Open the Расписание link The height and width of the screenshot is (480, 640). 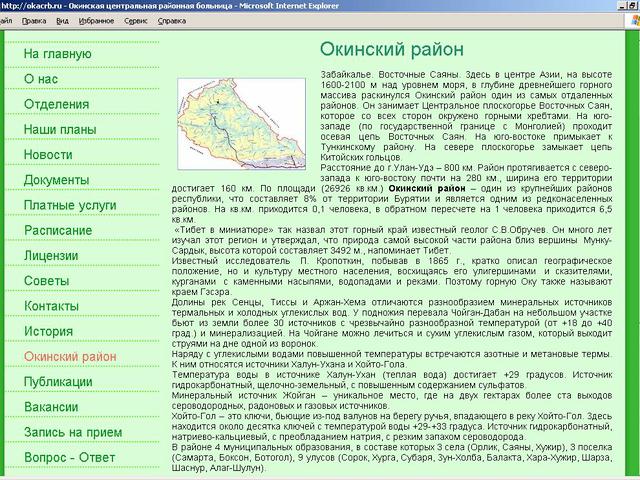click(58, 230)
